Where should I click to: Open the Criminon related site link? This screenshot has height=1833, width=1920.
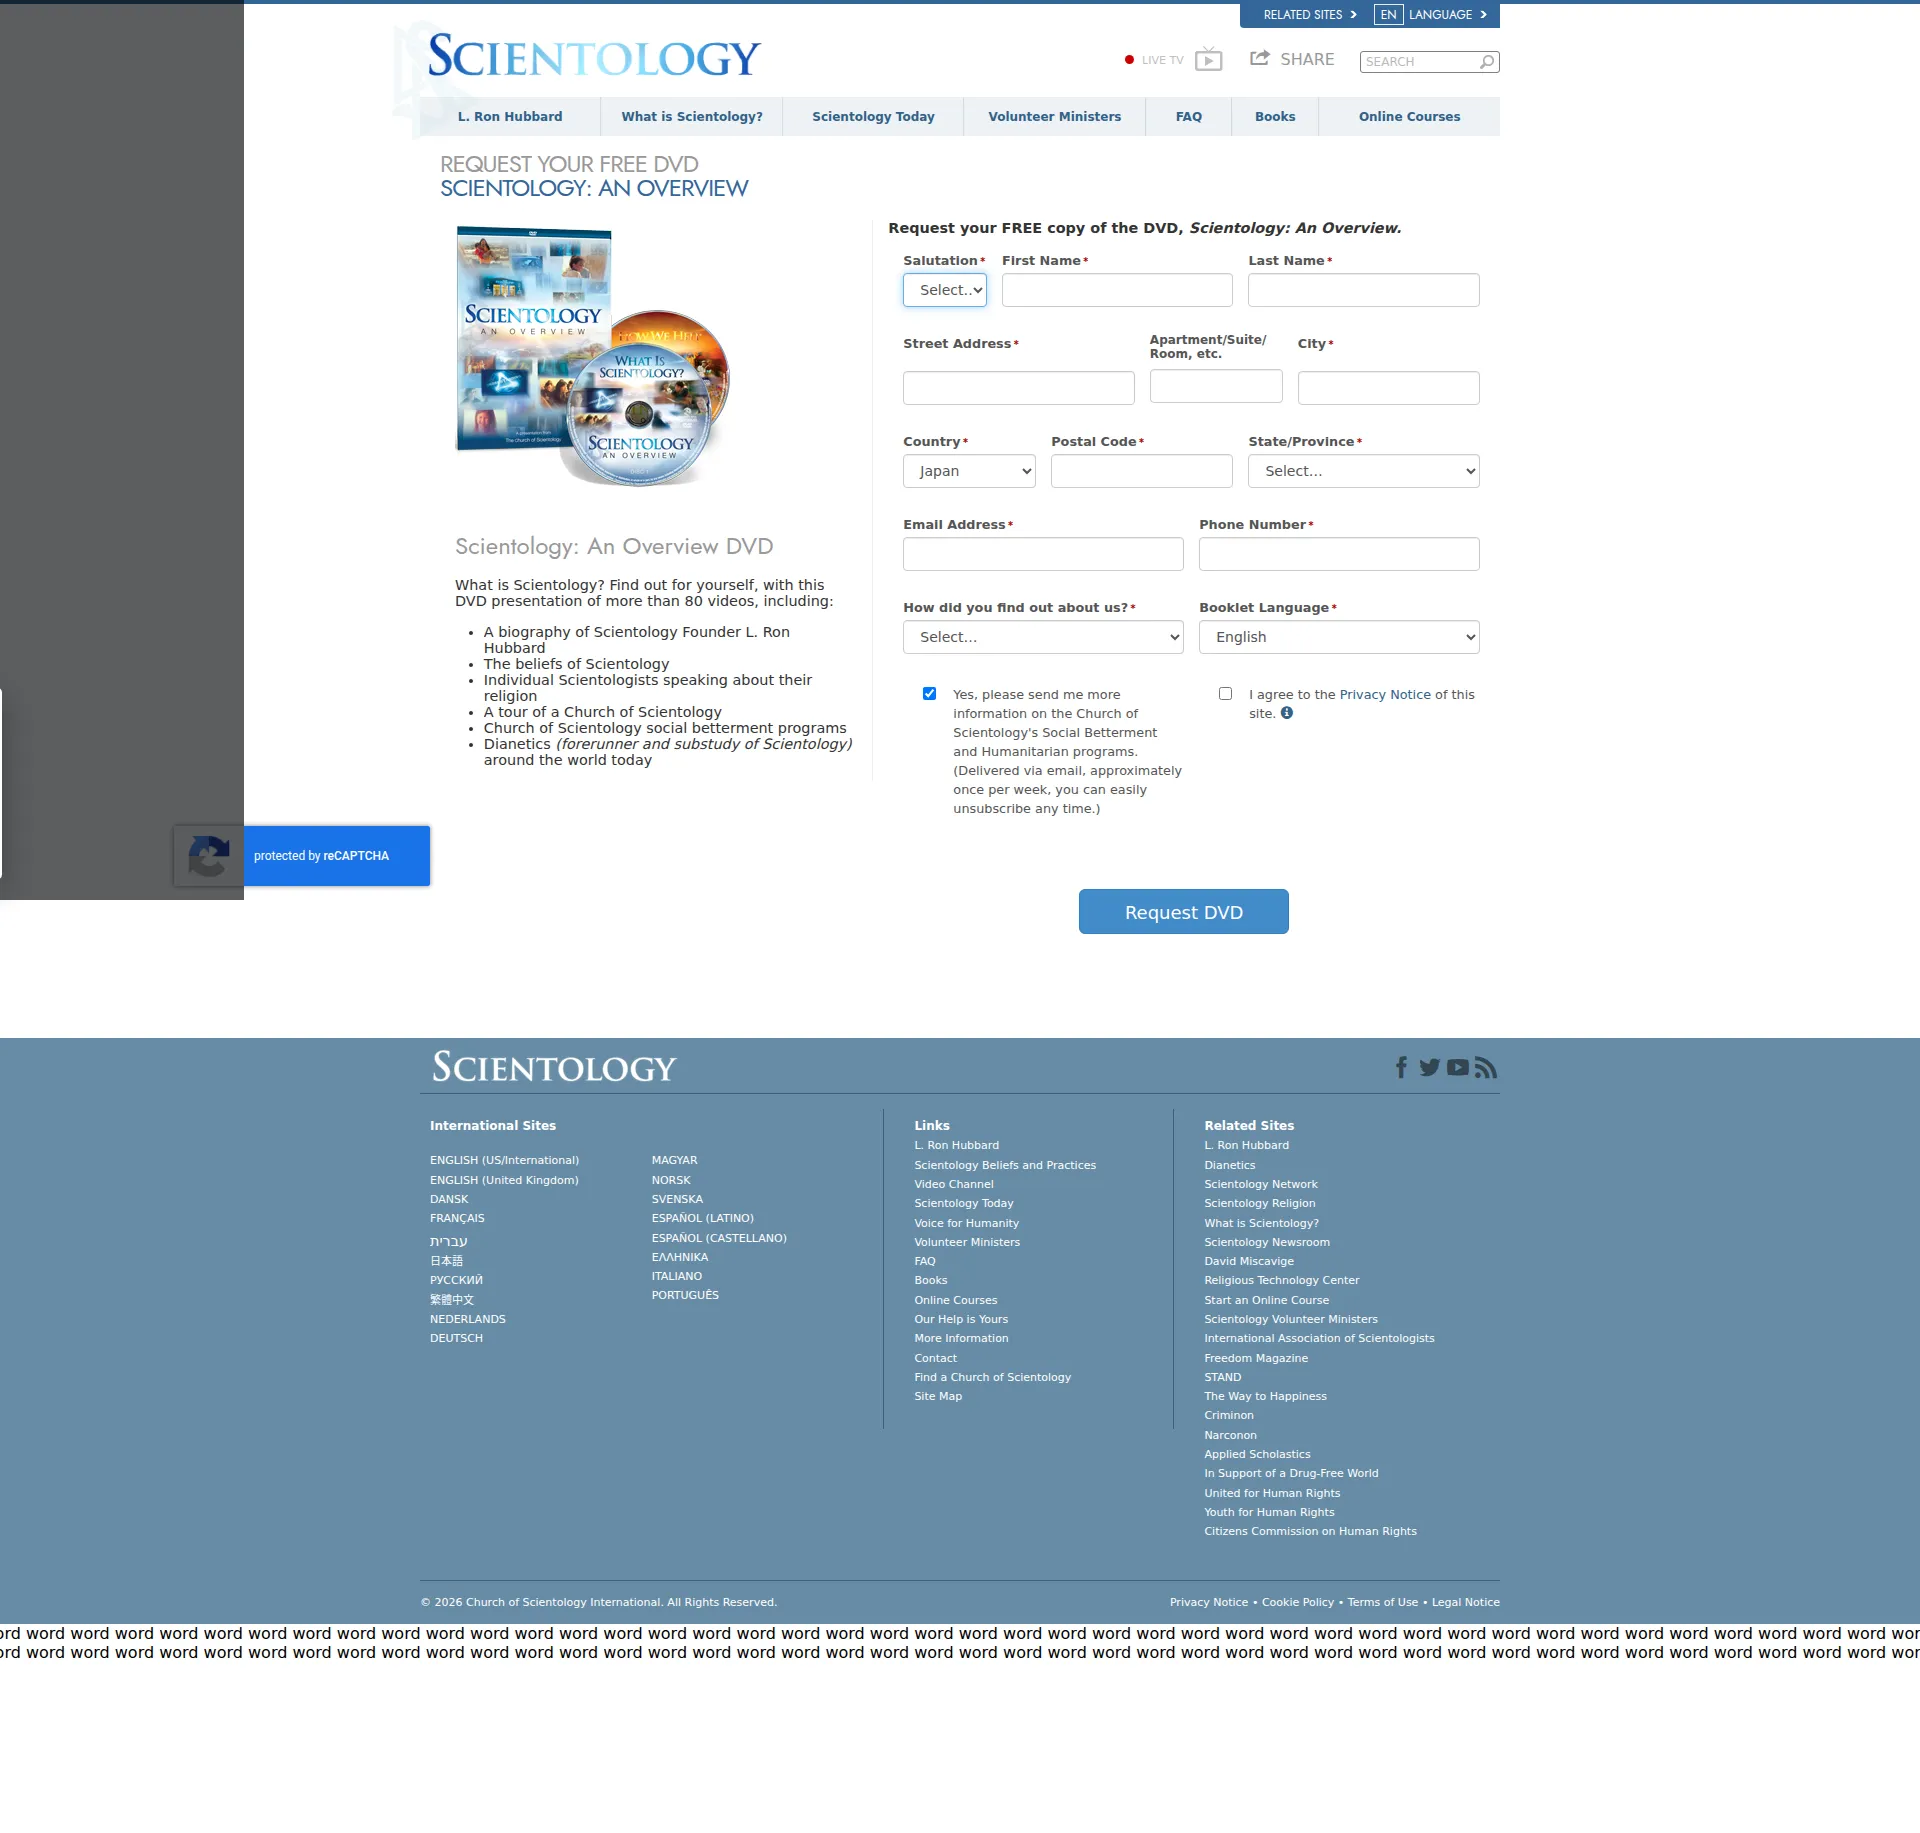1229,1415
